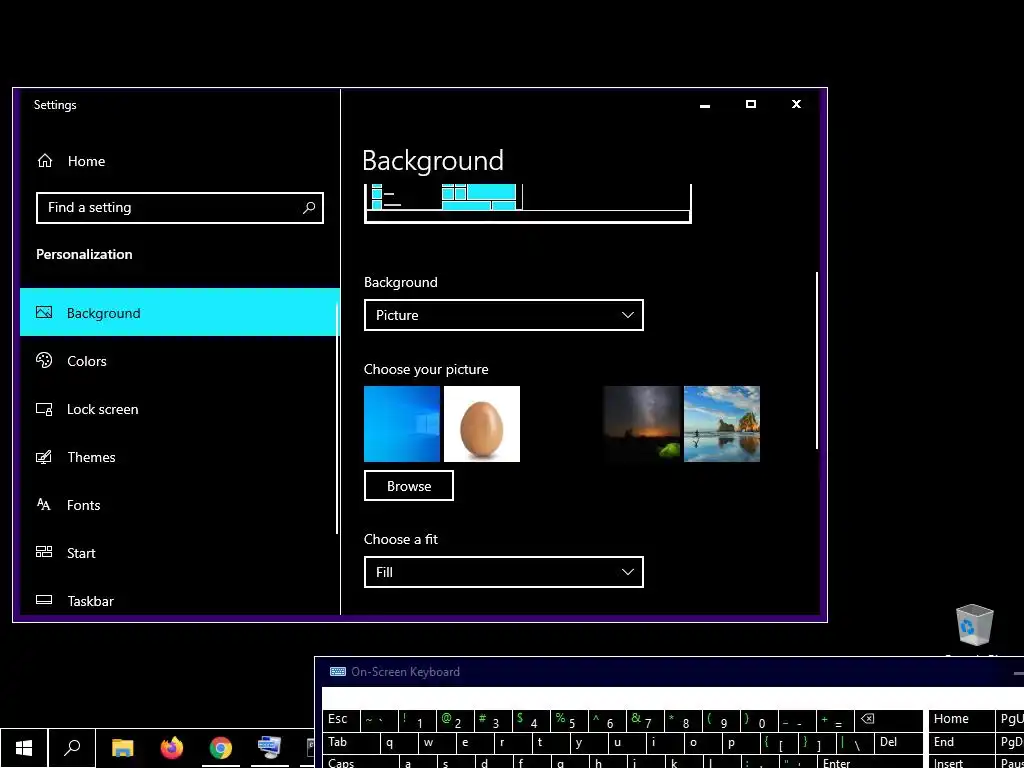Viewport: 1024px width, 768px height.
Task: Open the Windows Start menu
Action: coord(24,748)
